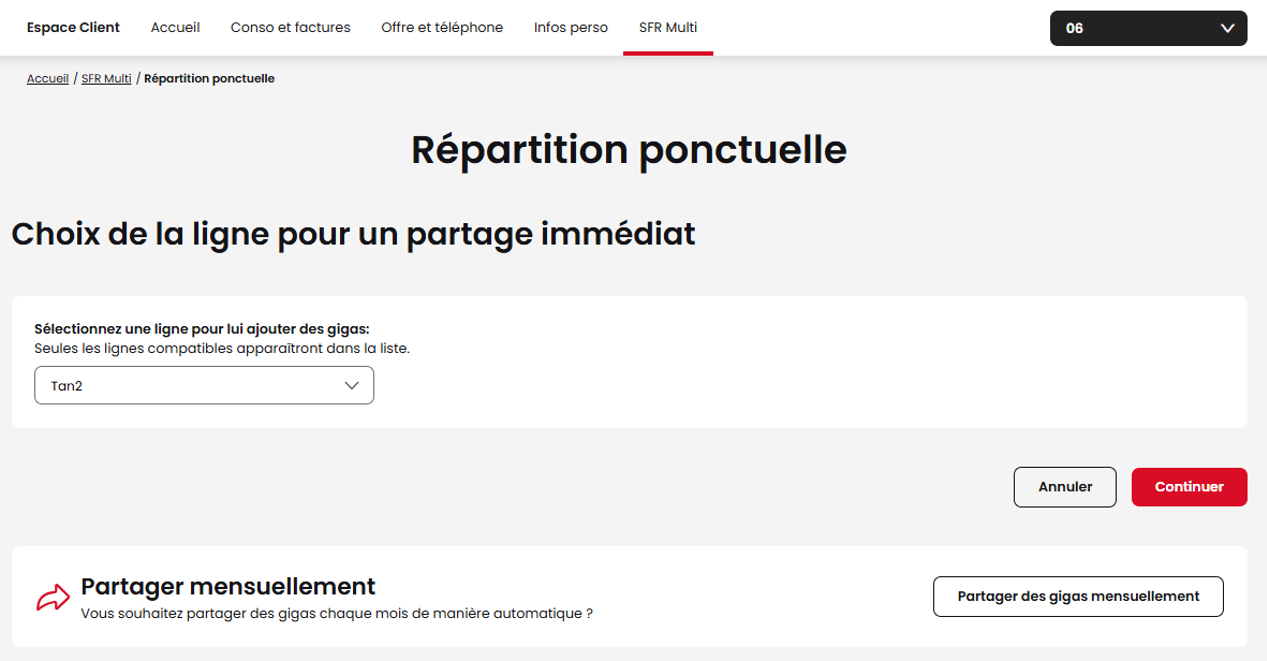Viewport: 1267px width, 661px height.
Task: Open the Accueil item in the top navigation
Action: (175, 28)
